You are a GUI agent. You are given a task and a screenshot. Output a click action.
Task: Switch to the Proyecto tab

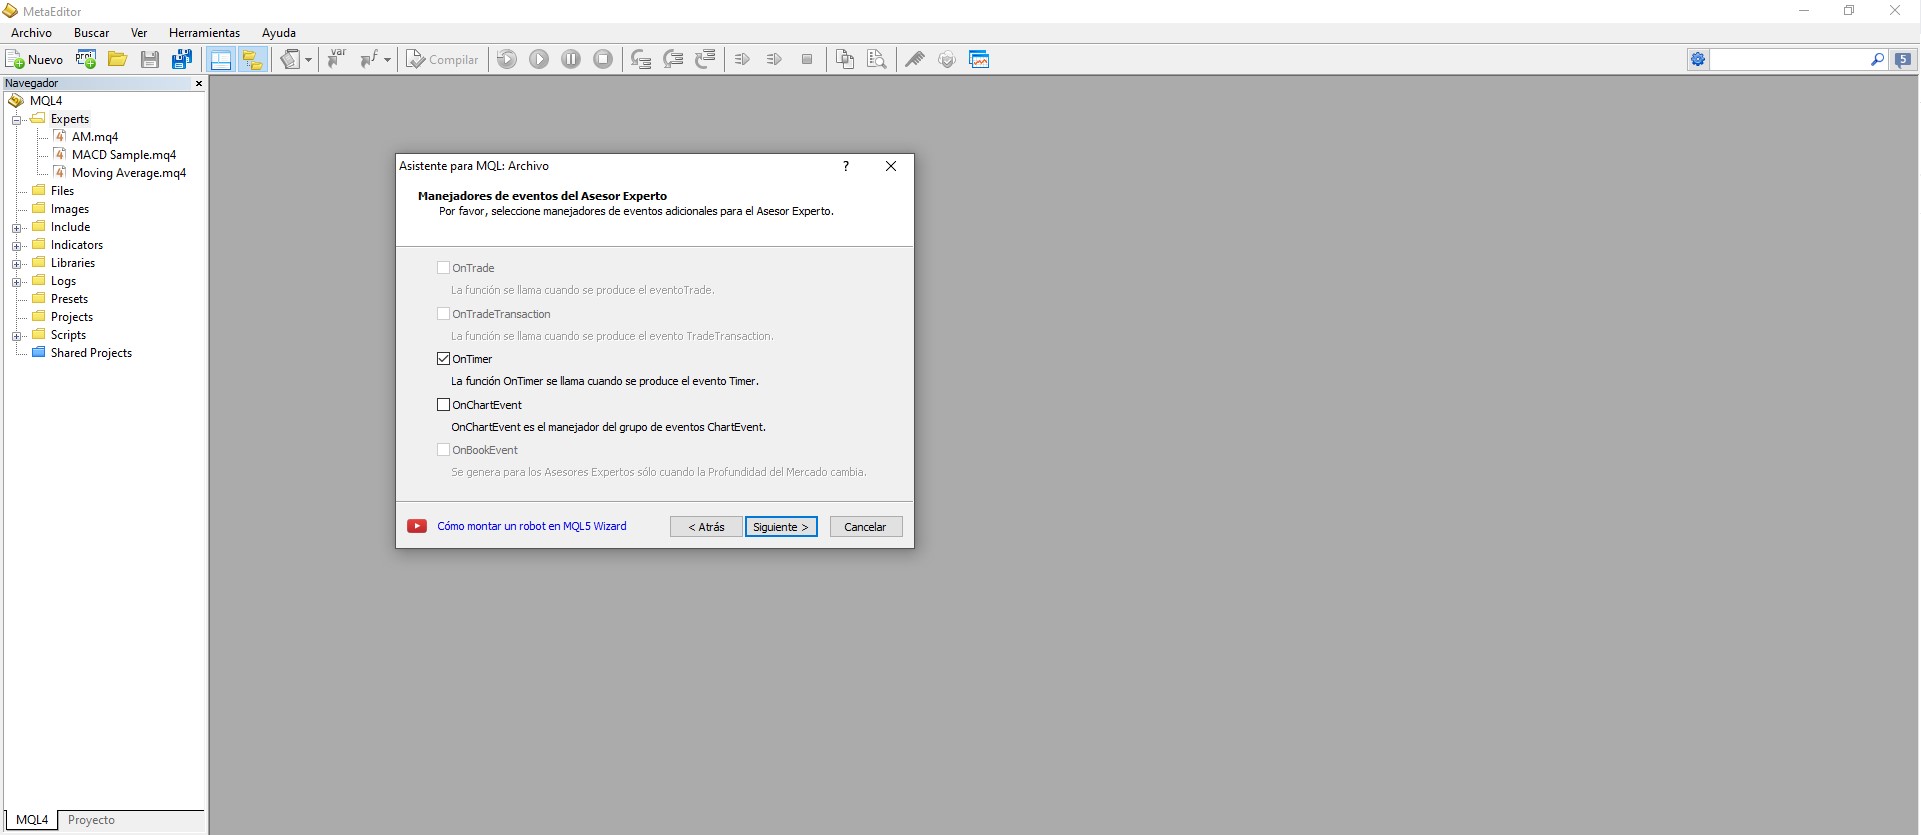(x=91, y=820)
